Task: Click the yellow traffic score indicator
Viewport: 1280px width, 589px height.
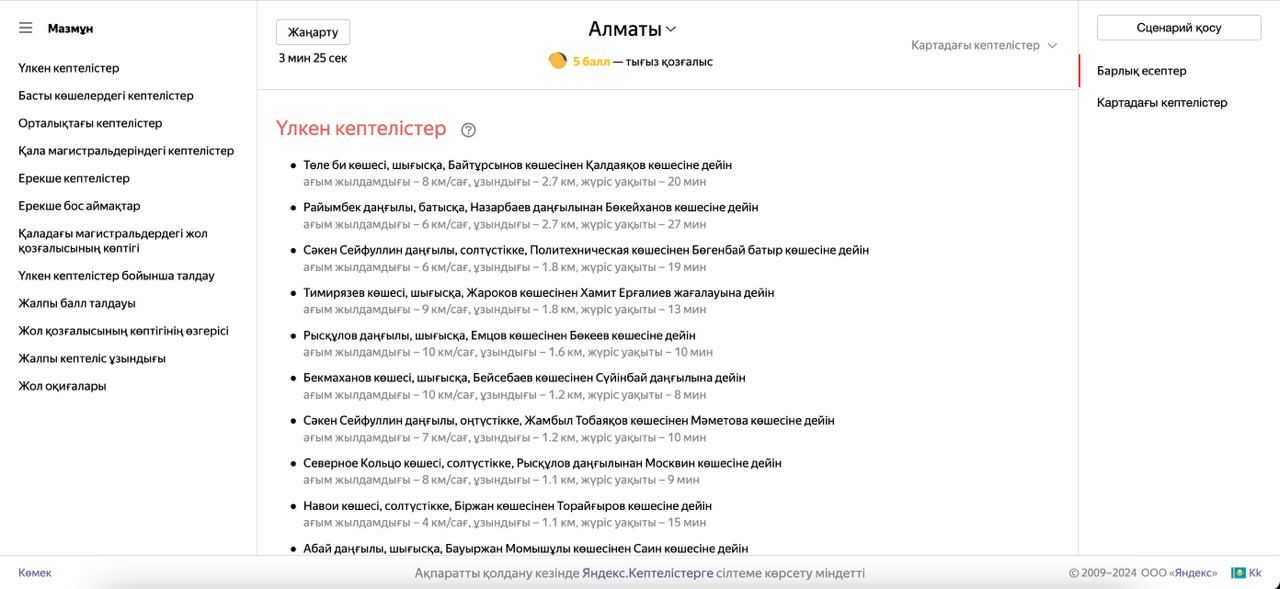Action: pyautogui.click(x=557, y=61)
